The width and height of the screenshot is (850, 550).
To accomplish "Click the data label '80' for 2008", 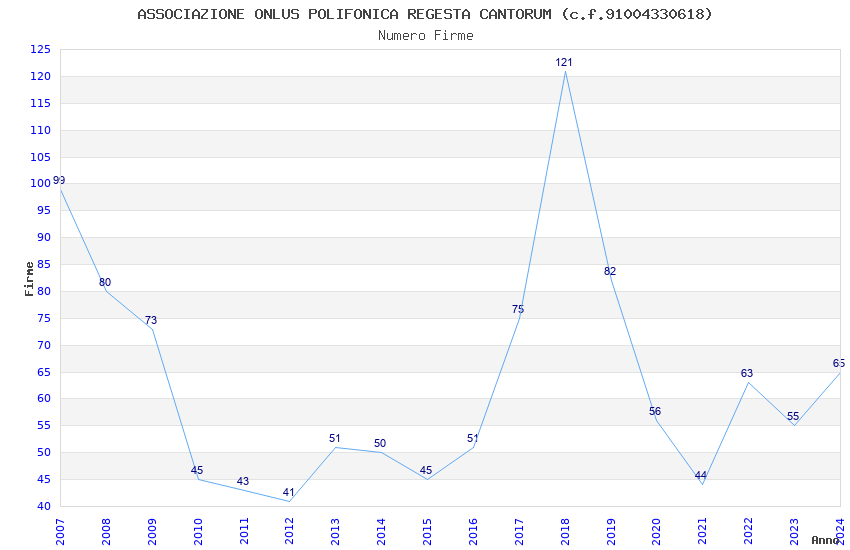I will click(105, 282).
